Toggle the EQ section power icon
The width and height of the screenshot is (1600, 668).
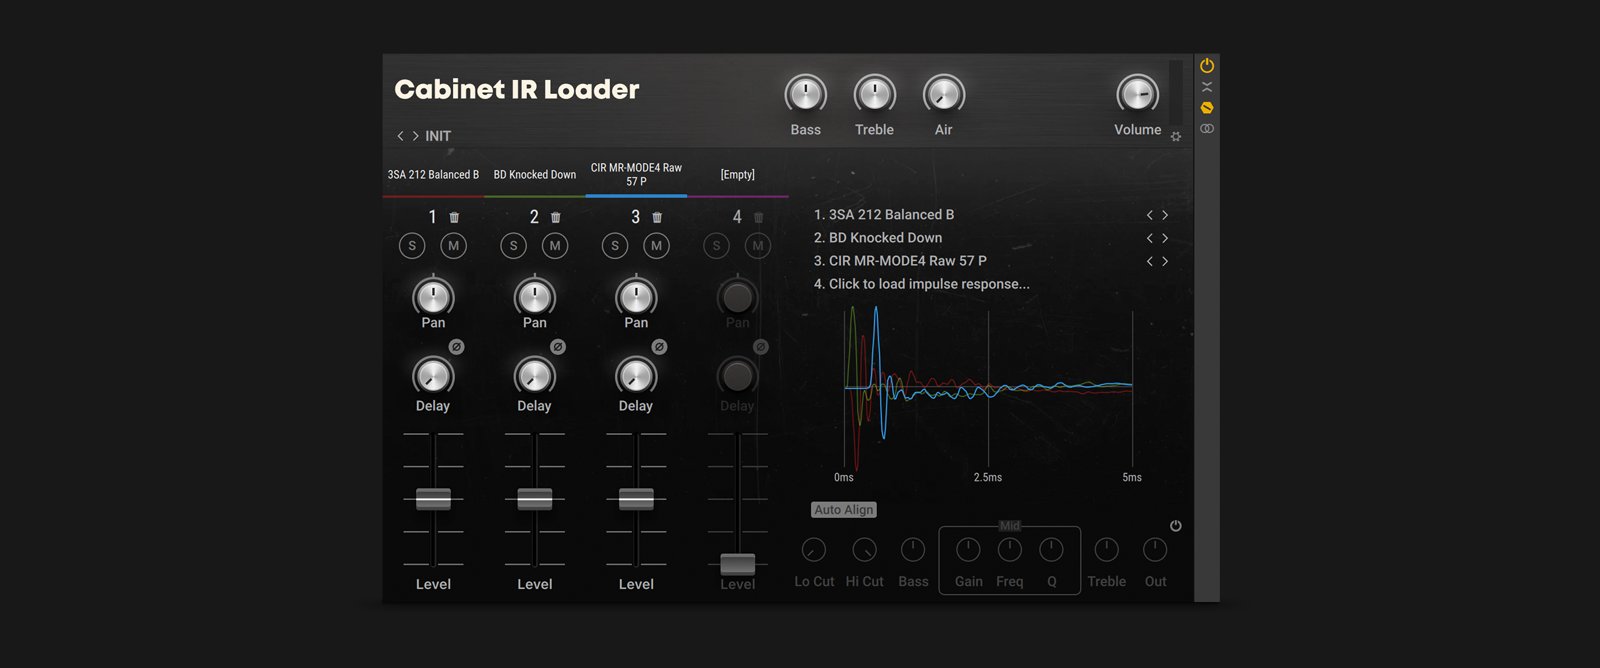[1176, 526]
